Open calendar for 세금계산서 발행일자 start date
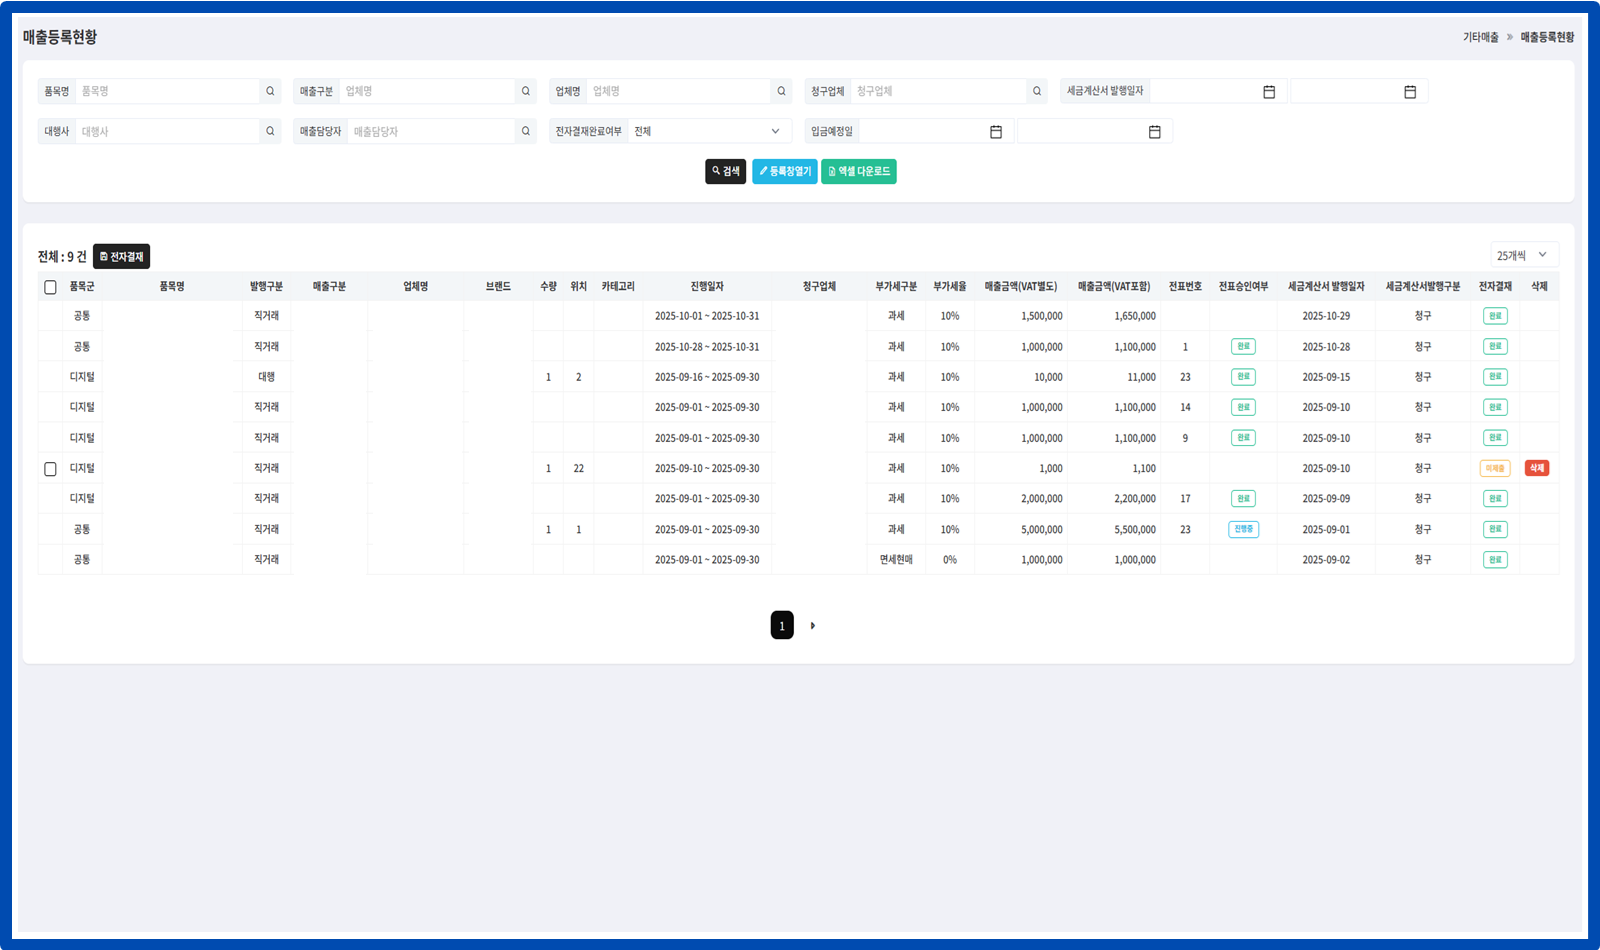 click(1269, 92)
